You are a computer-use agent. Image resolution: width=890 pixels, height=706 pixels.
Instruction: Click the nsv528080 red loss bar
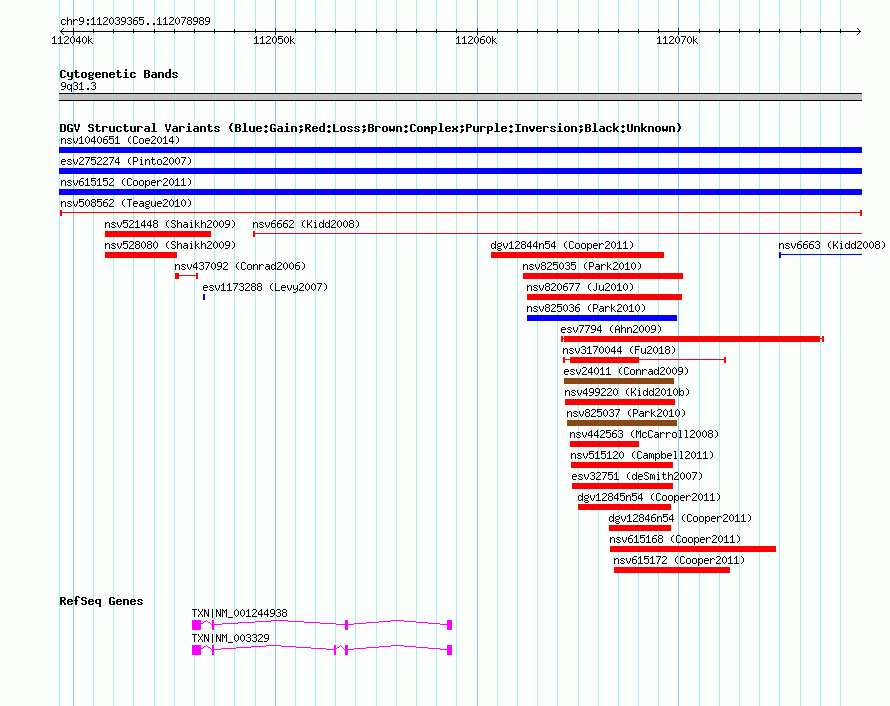point(141,255)
